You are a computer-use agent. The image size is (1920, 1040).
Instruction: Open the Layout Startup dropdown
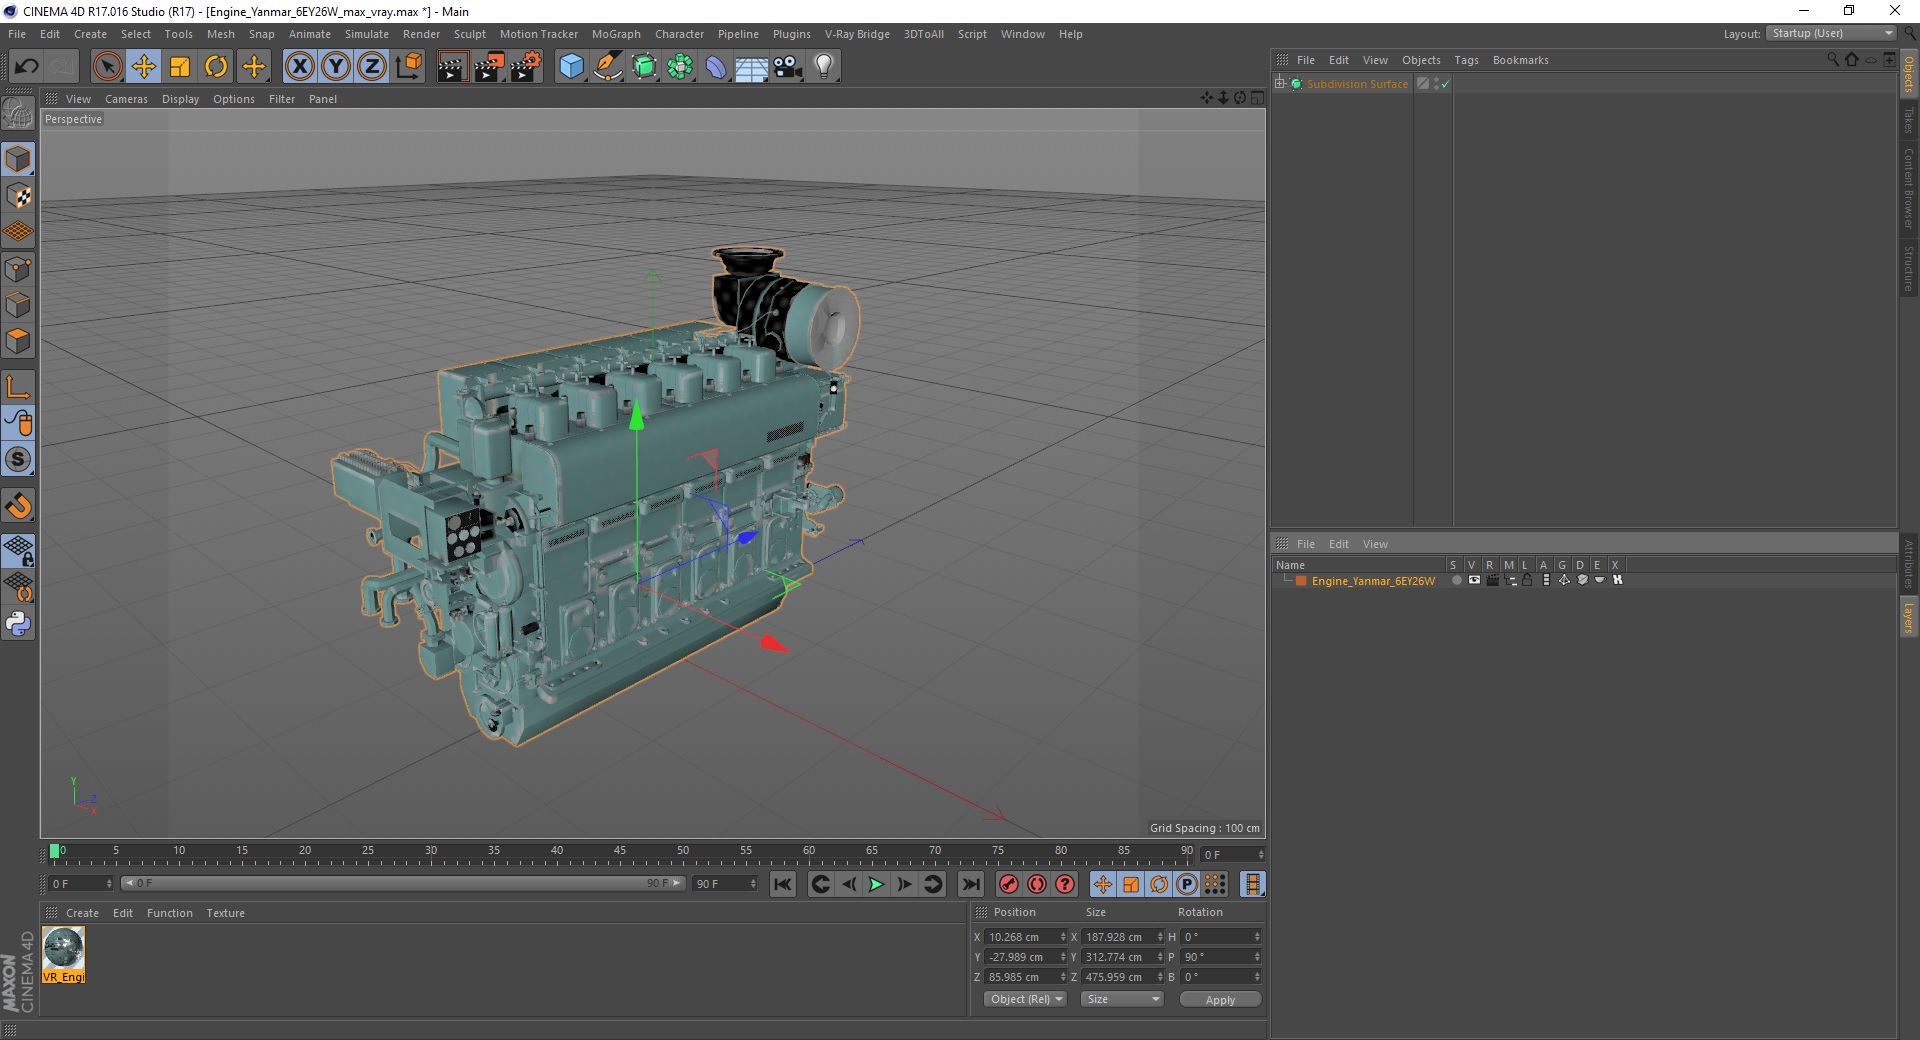pos(1831,33)
